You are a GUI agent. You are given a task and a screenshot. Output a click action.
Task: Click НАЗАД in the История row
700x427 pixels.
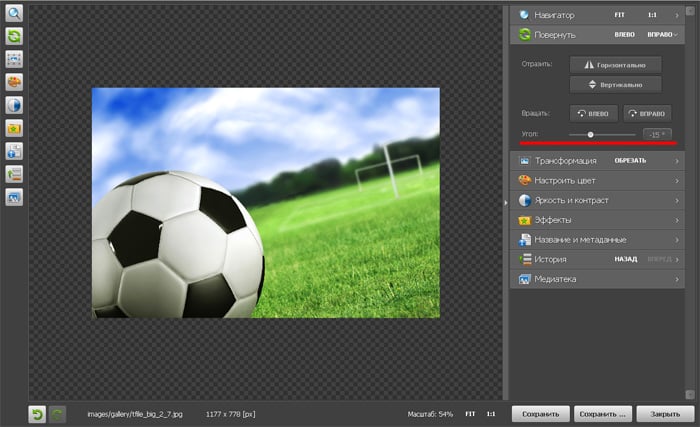point(626,259)
